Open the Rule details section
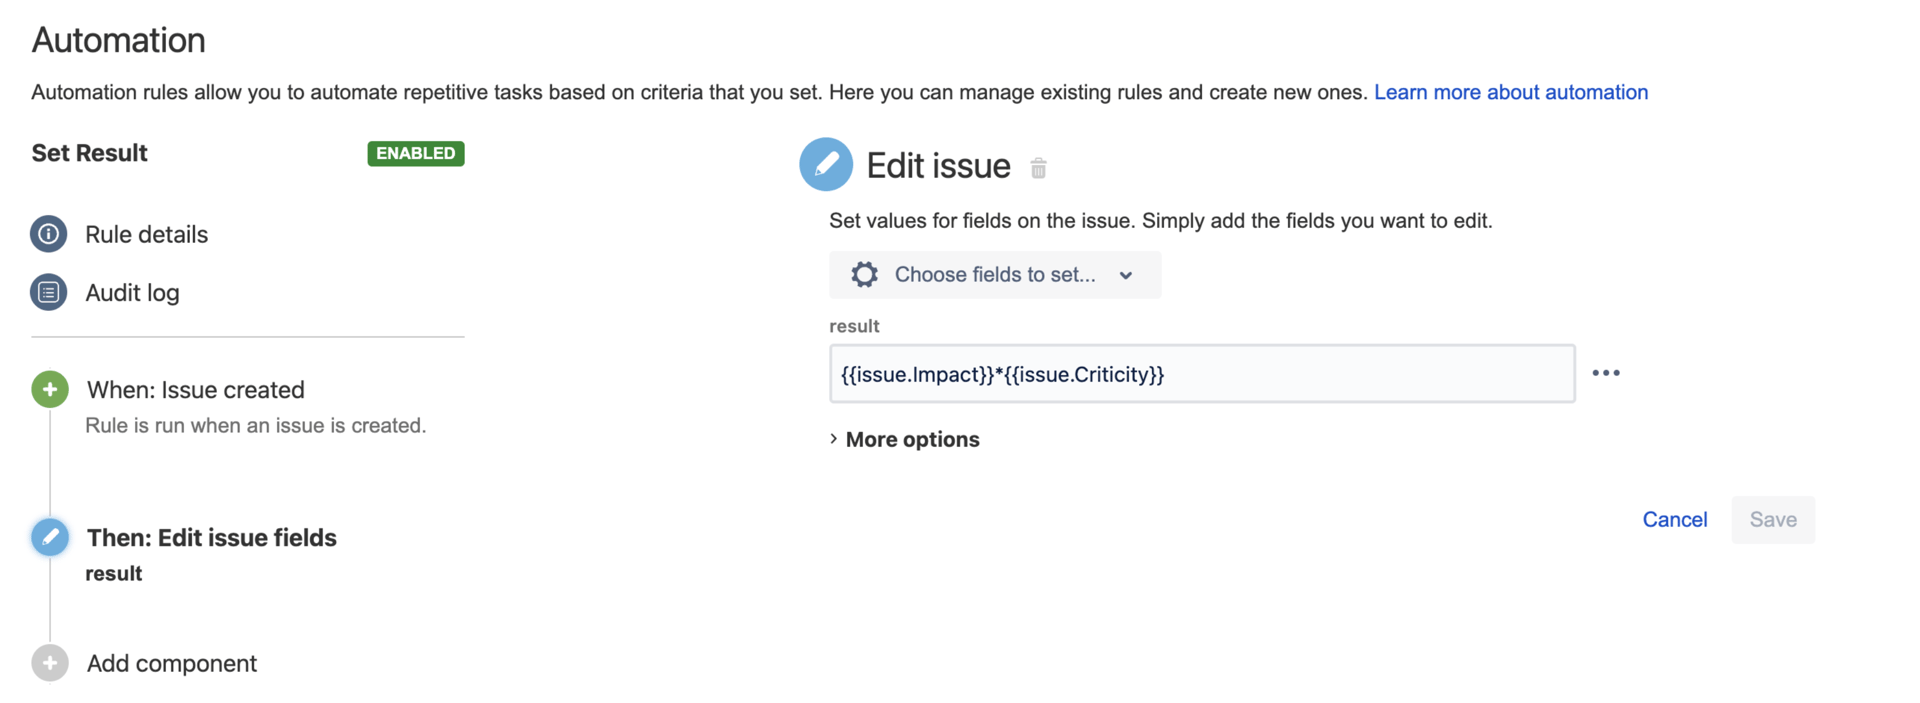Viewport: 1920px width, 703px height. [146, 234]
